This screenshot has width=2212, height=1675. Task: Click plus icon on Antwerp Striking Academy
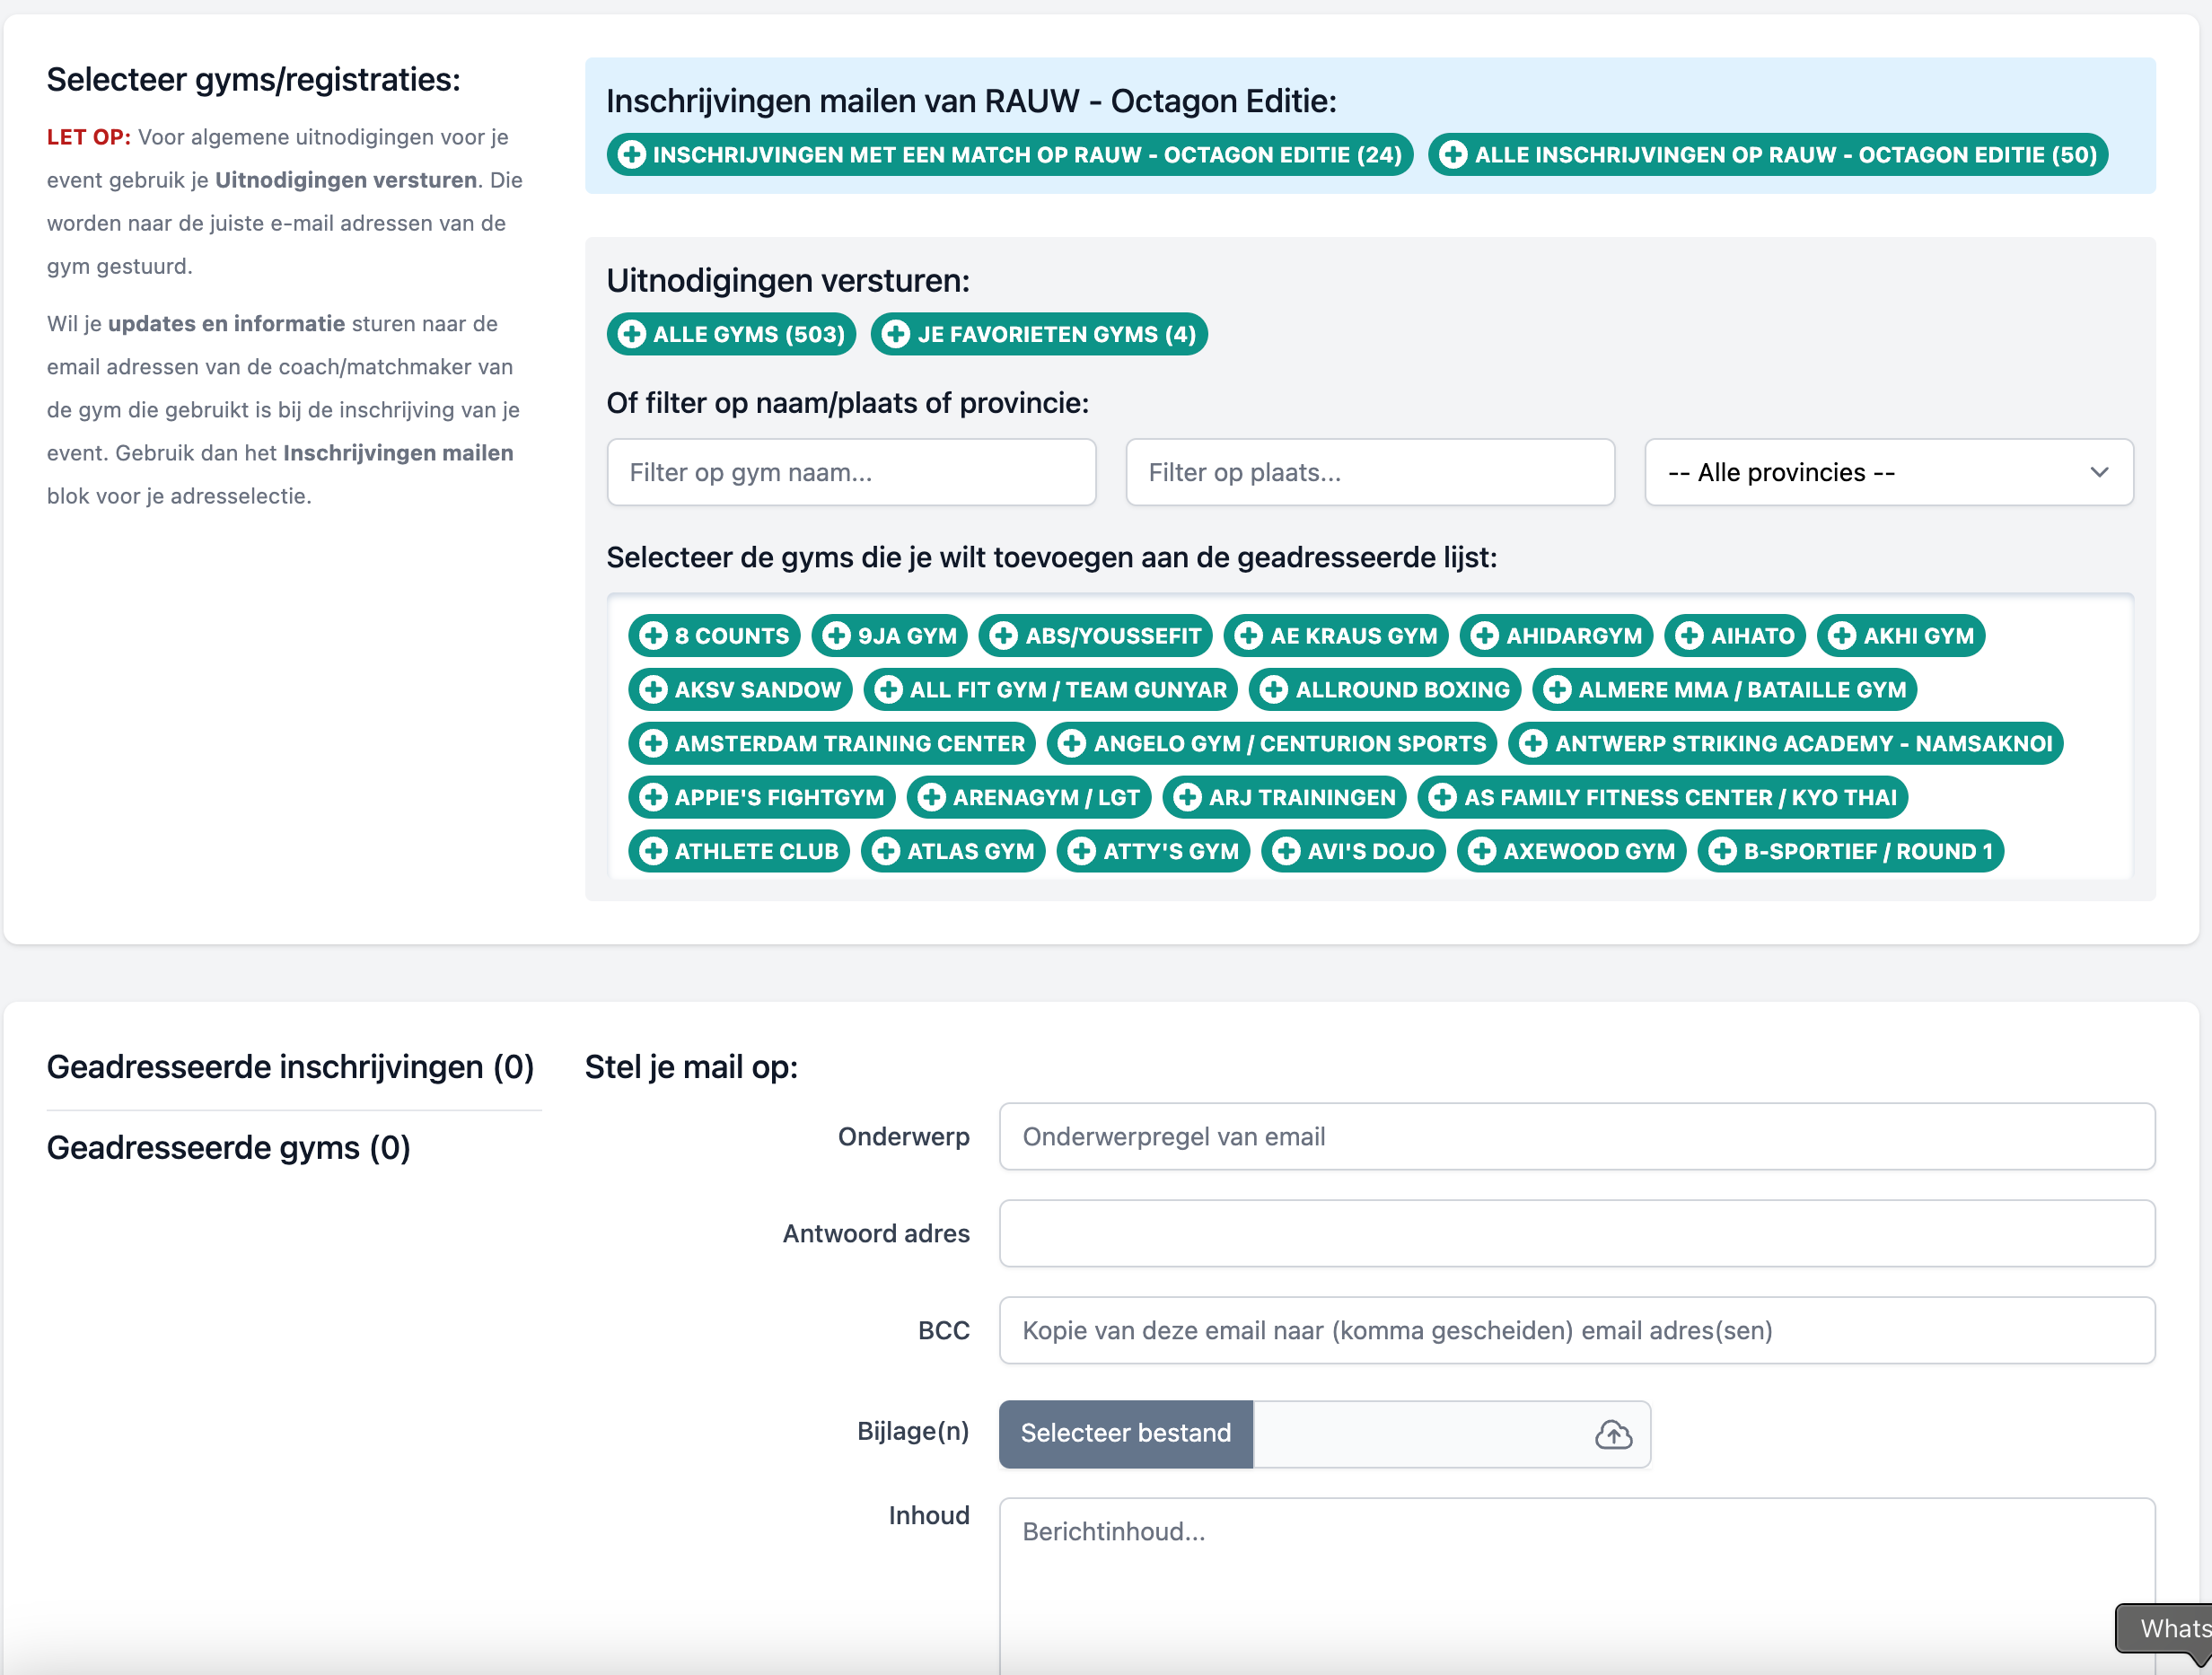tap(1533, 744)
